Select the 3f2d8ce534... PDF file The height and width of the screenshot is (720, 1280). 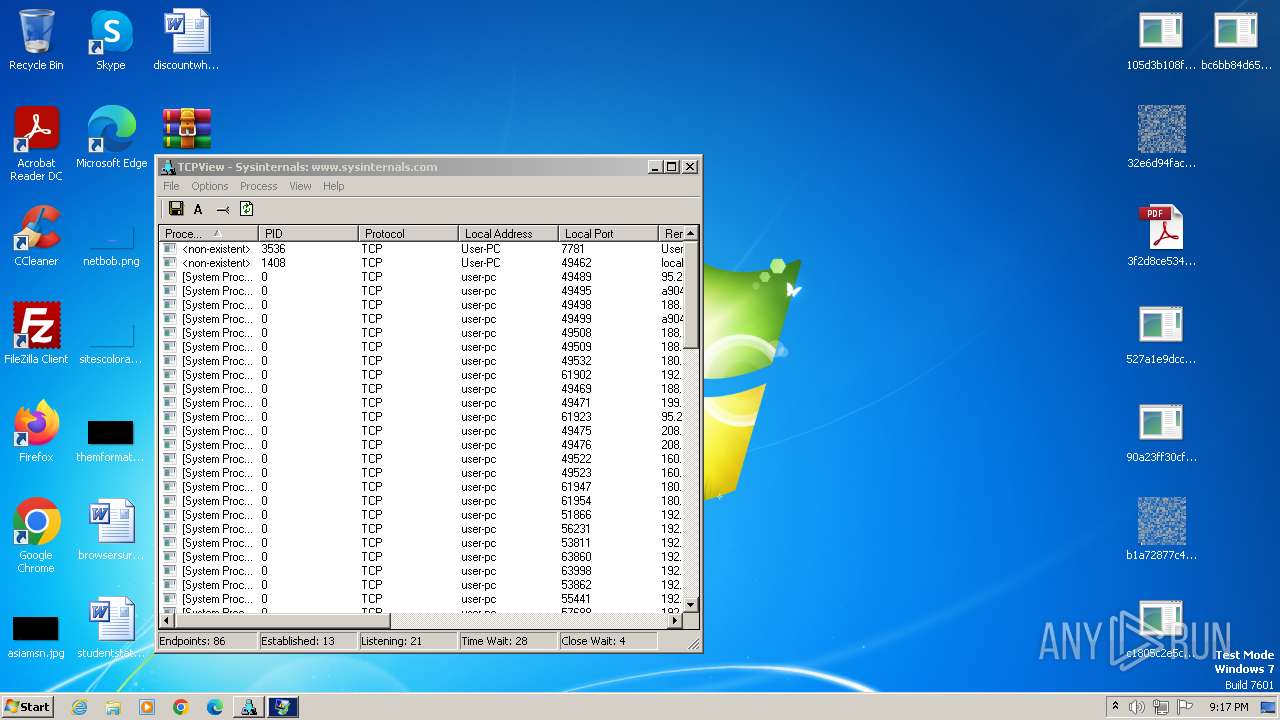point(1161,236)
